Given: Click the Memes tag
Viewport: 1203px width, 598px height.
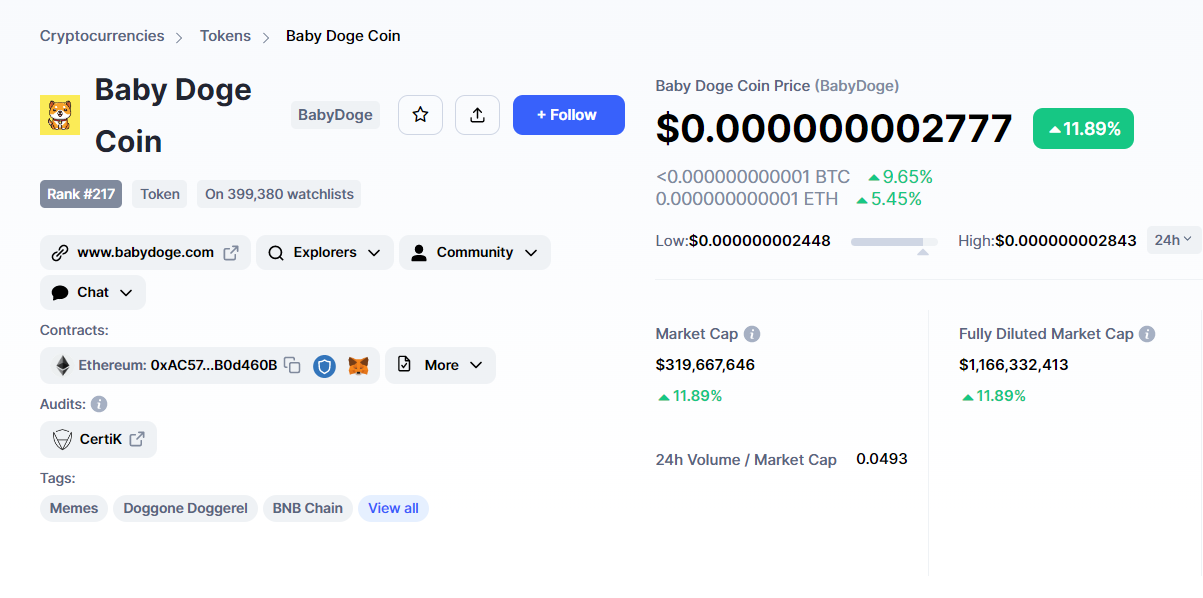Looking at the screenshot, I should point(74,508).
